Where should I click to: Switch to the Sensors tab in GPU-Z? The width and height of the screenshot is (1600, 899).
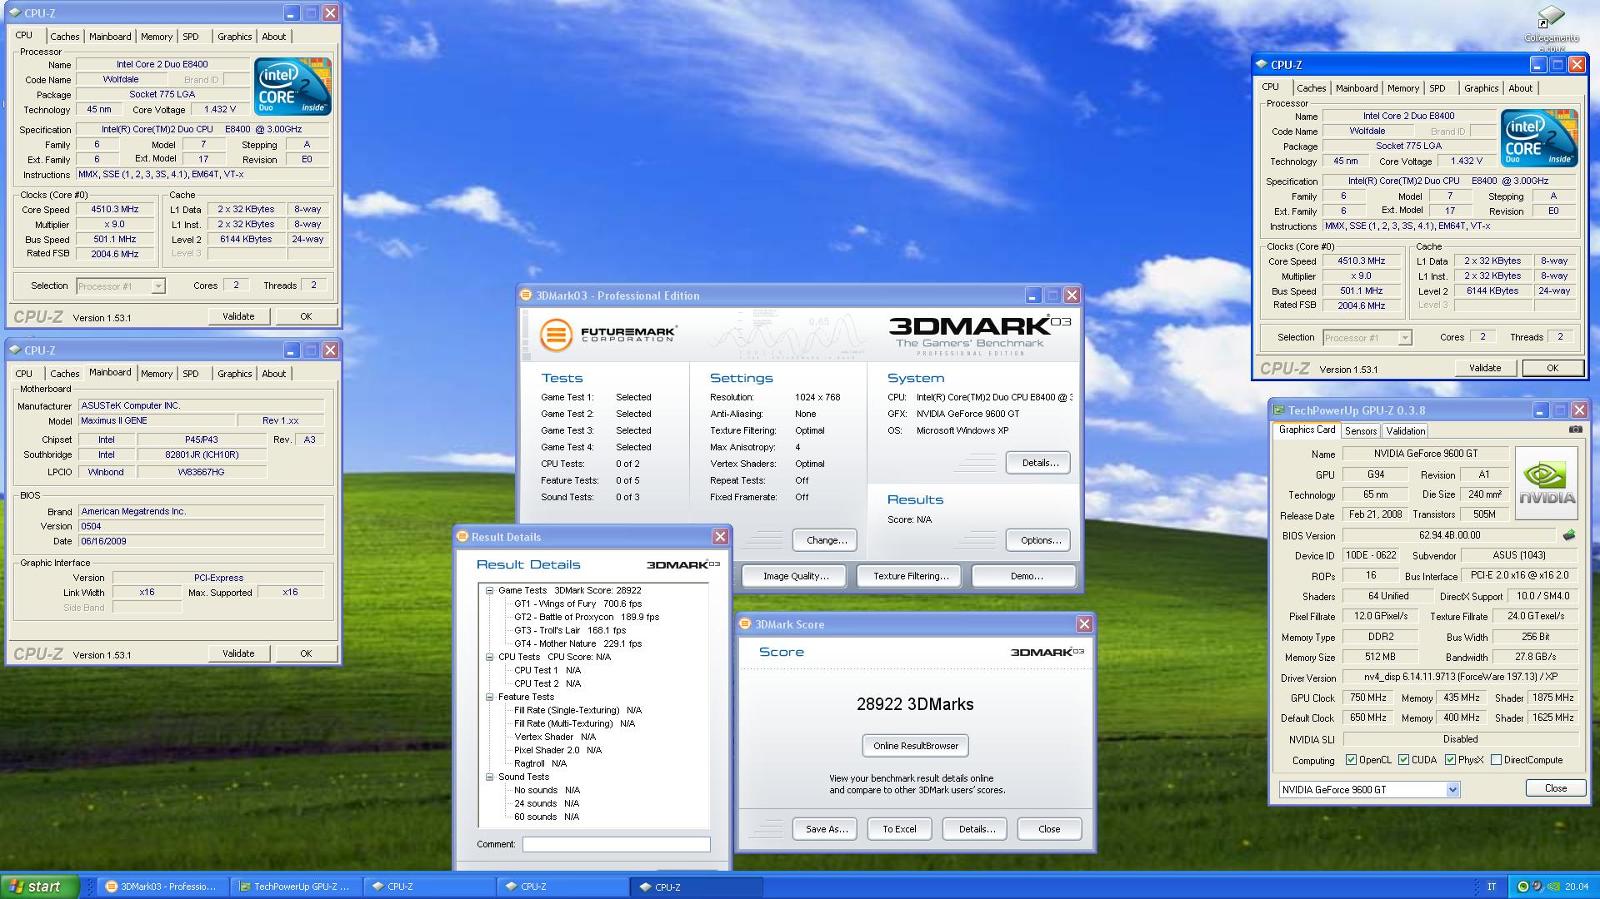(1361, 431)
